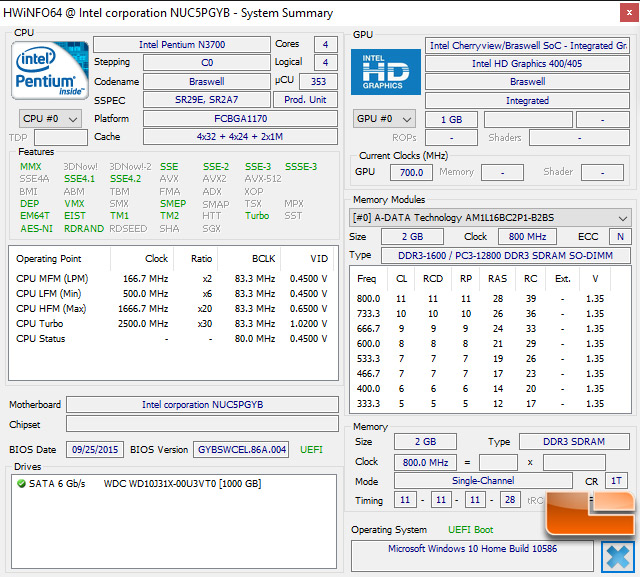Viewport: 640px width, 577px height.
Task: Click the SSE4.2 feature label
Action: pos(125,179)
